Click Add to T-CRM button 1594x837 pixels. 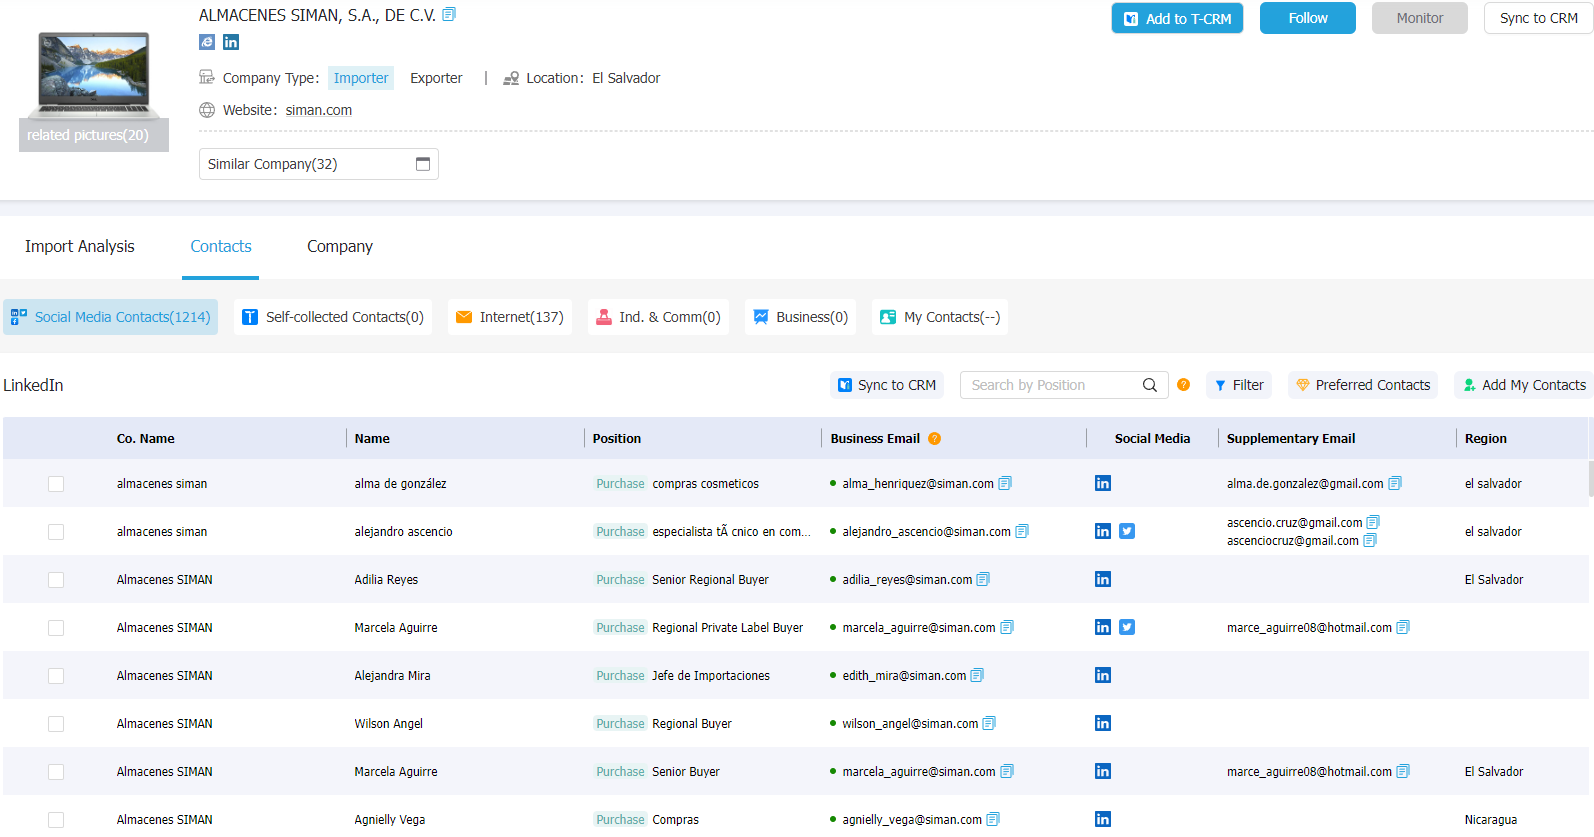coord(1177,18)
